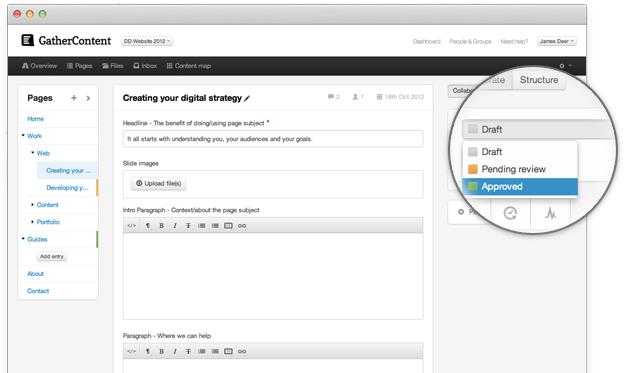Open the DD Website 2012 project dropdown
The image size is (624, 373).
click(x=147, y=41)
